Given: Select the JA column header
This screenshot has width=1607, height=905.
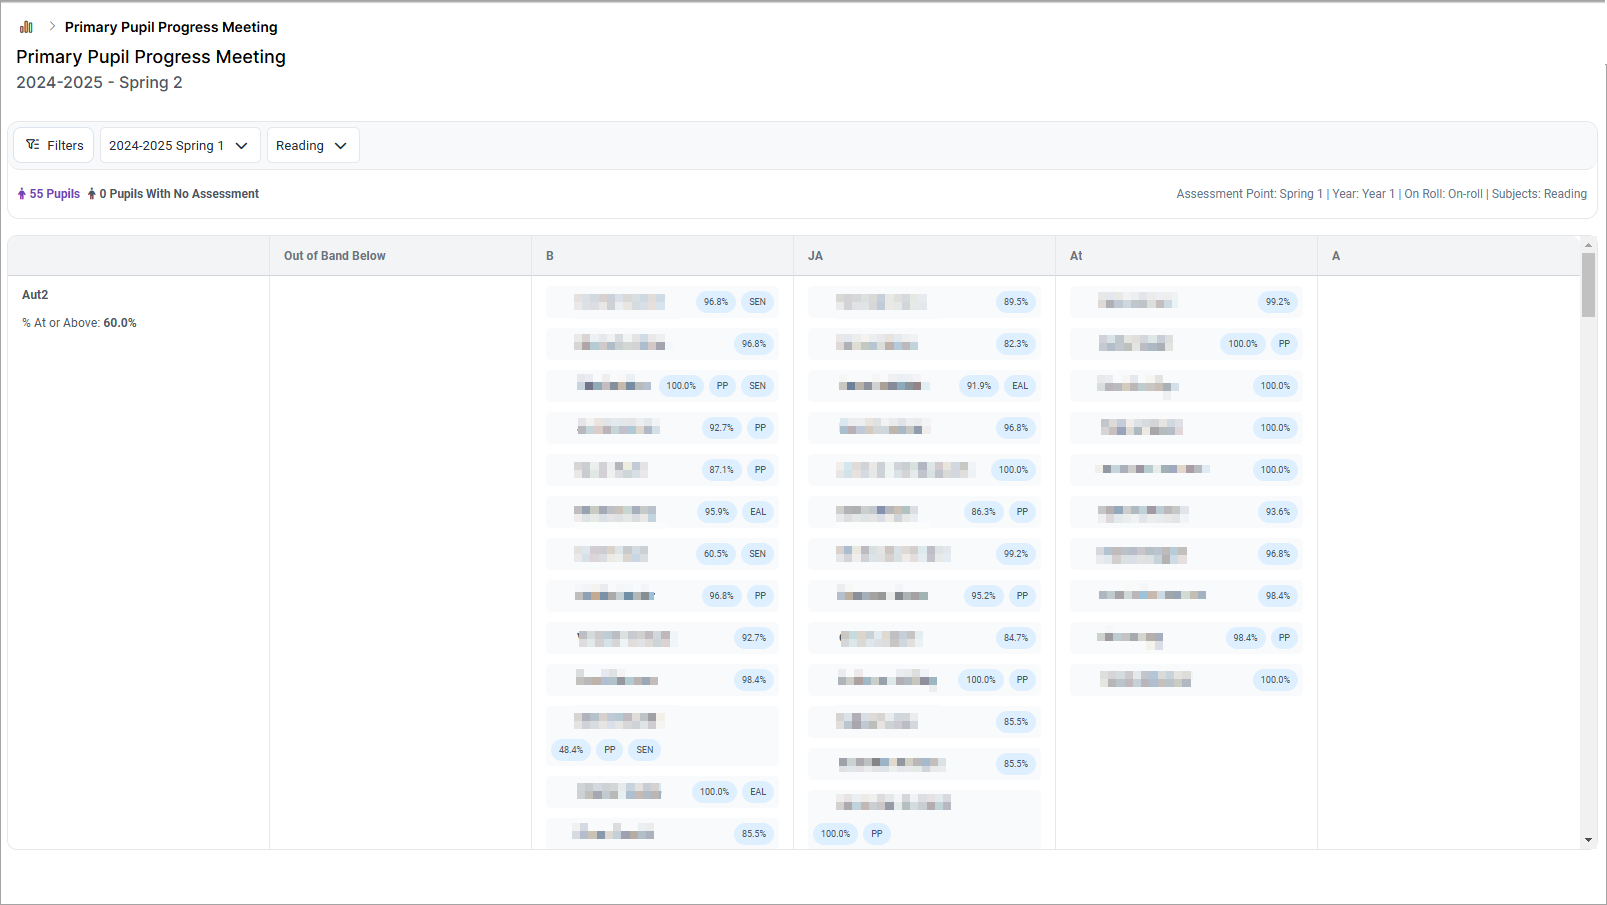Looking at the screenshot, I should 816,256.
